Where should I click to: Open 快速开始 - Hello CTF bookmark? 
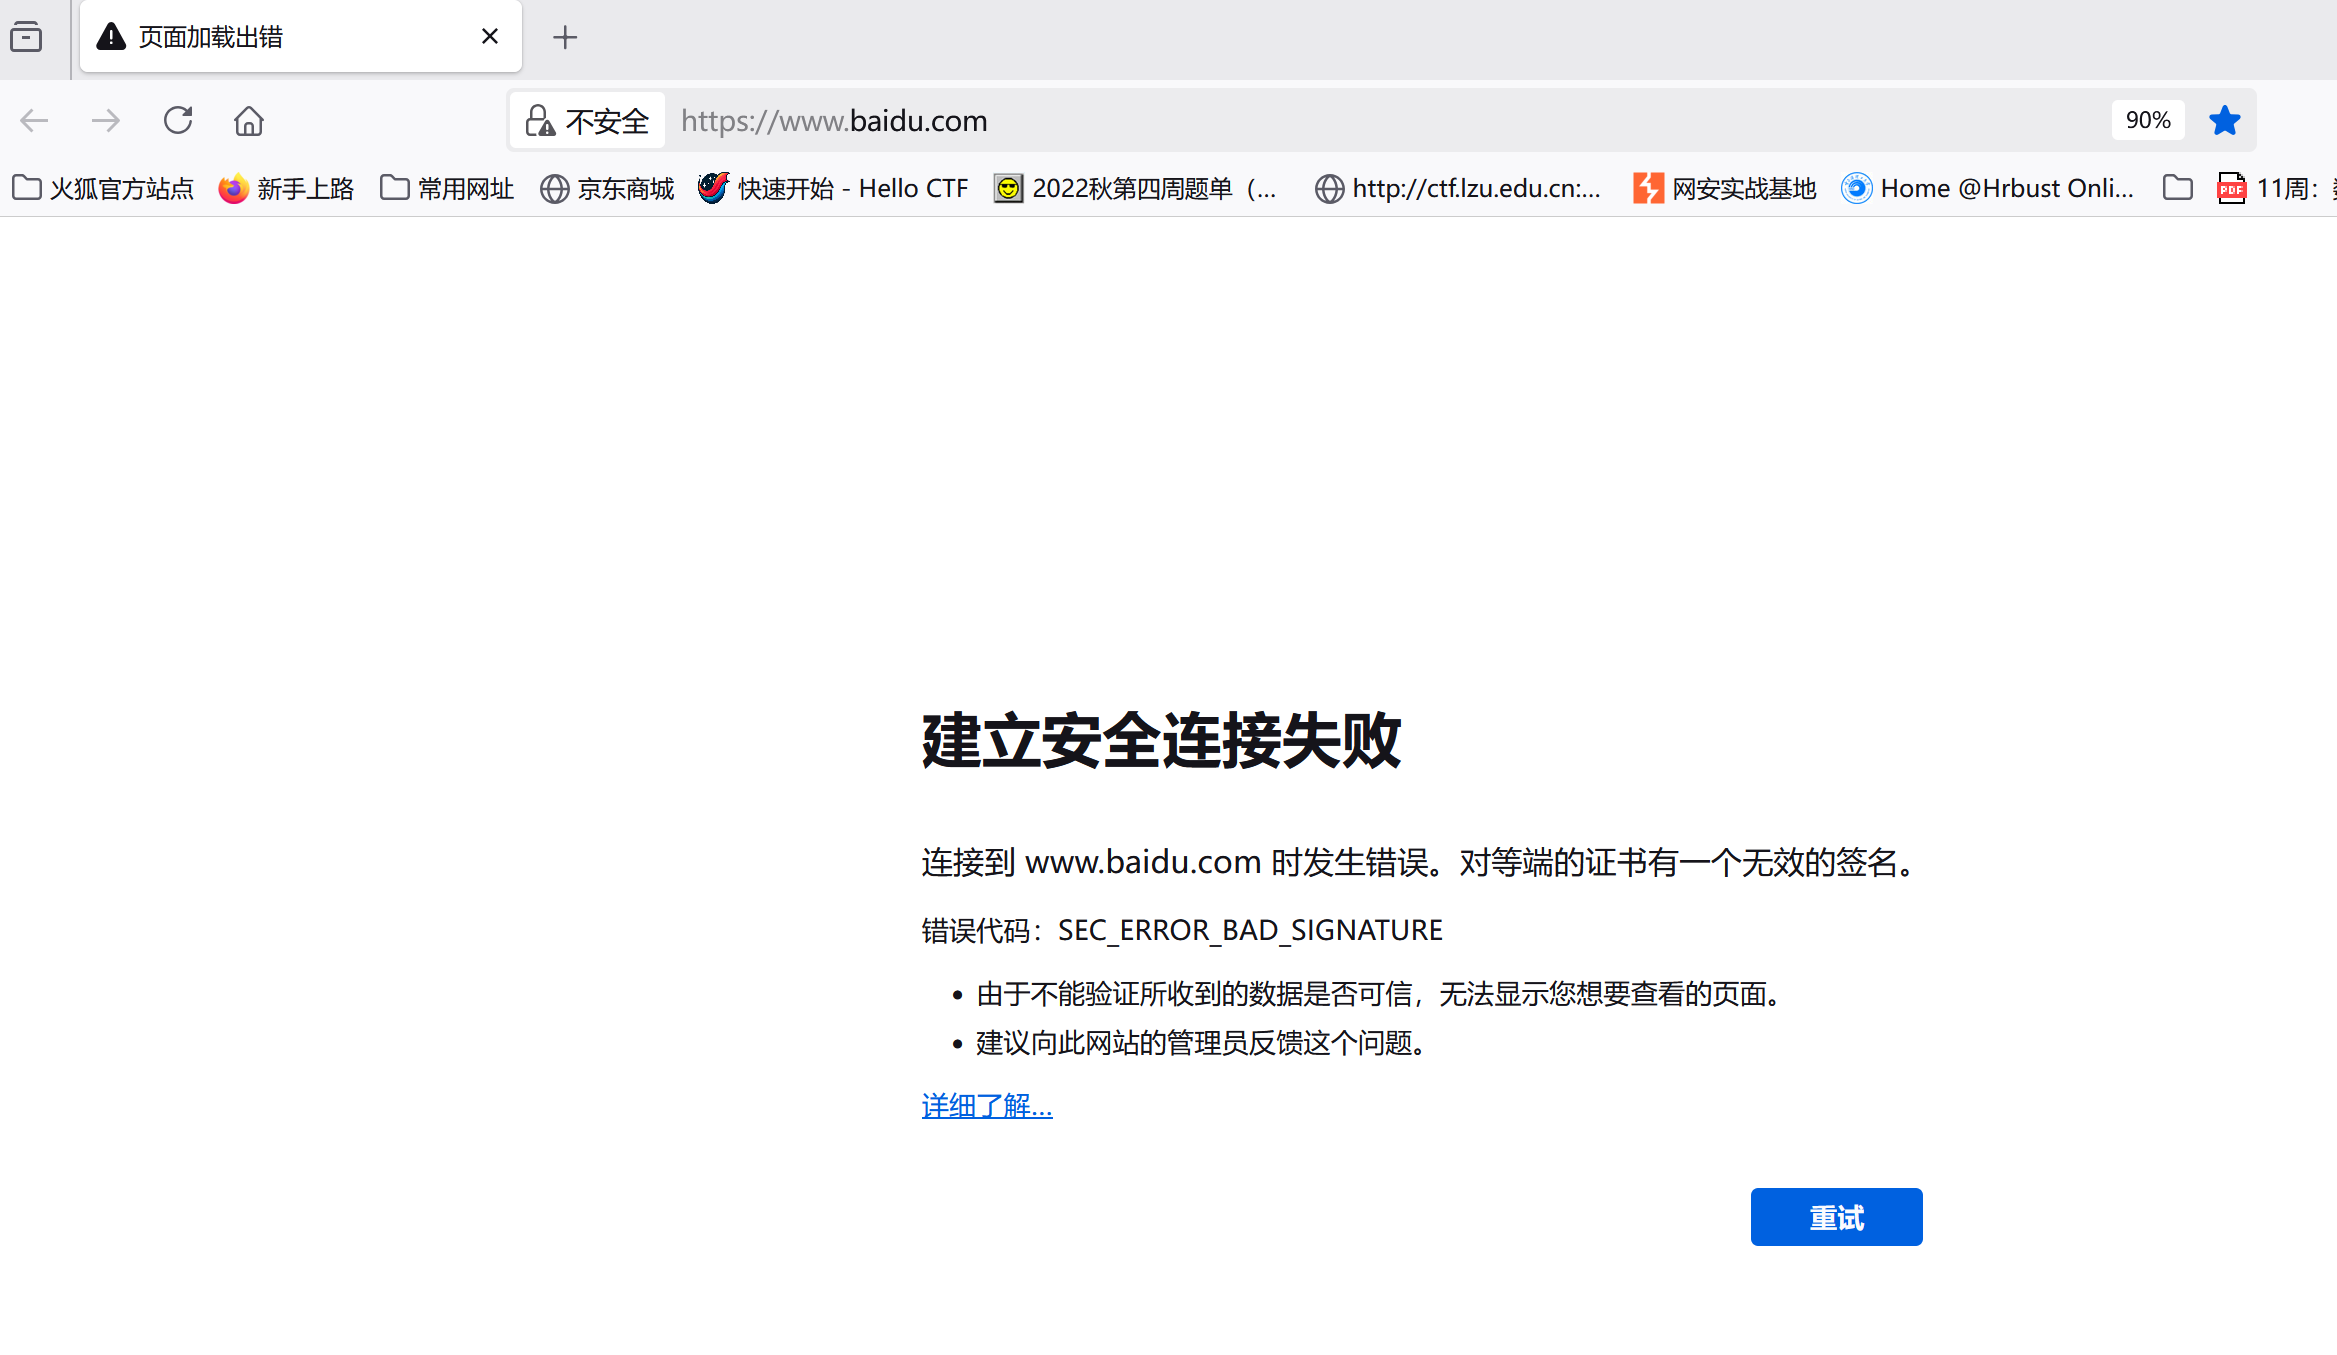click(x=834, y=188)
